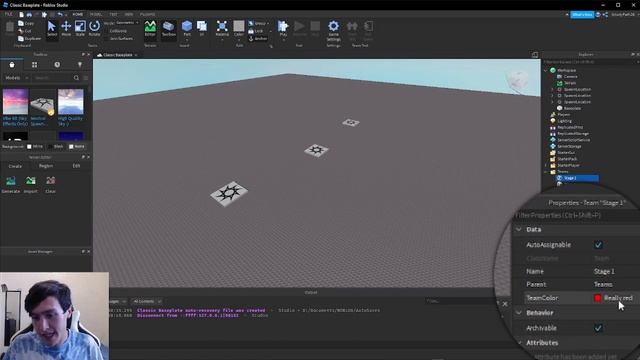This screenshot has height=360, width=640.
Task: Collapse the Behavior properties section
Action: point(519,313)
